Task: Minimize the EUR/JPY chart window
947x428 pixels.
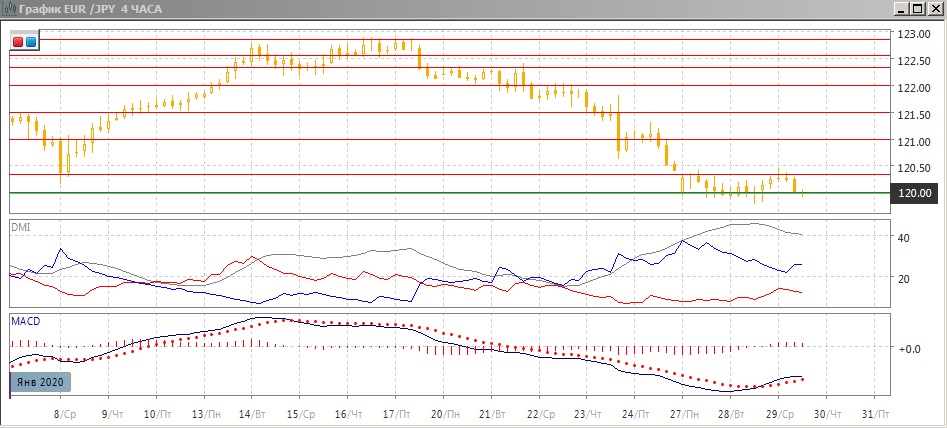Action: [x=900, y=9]
